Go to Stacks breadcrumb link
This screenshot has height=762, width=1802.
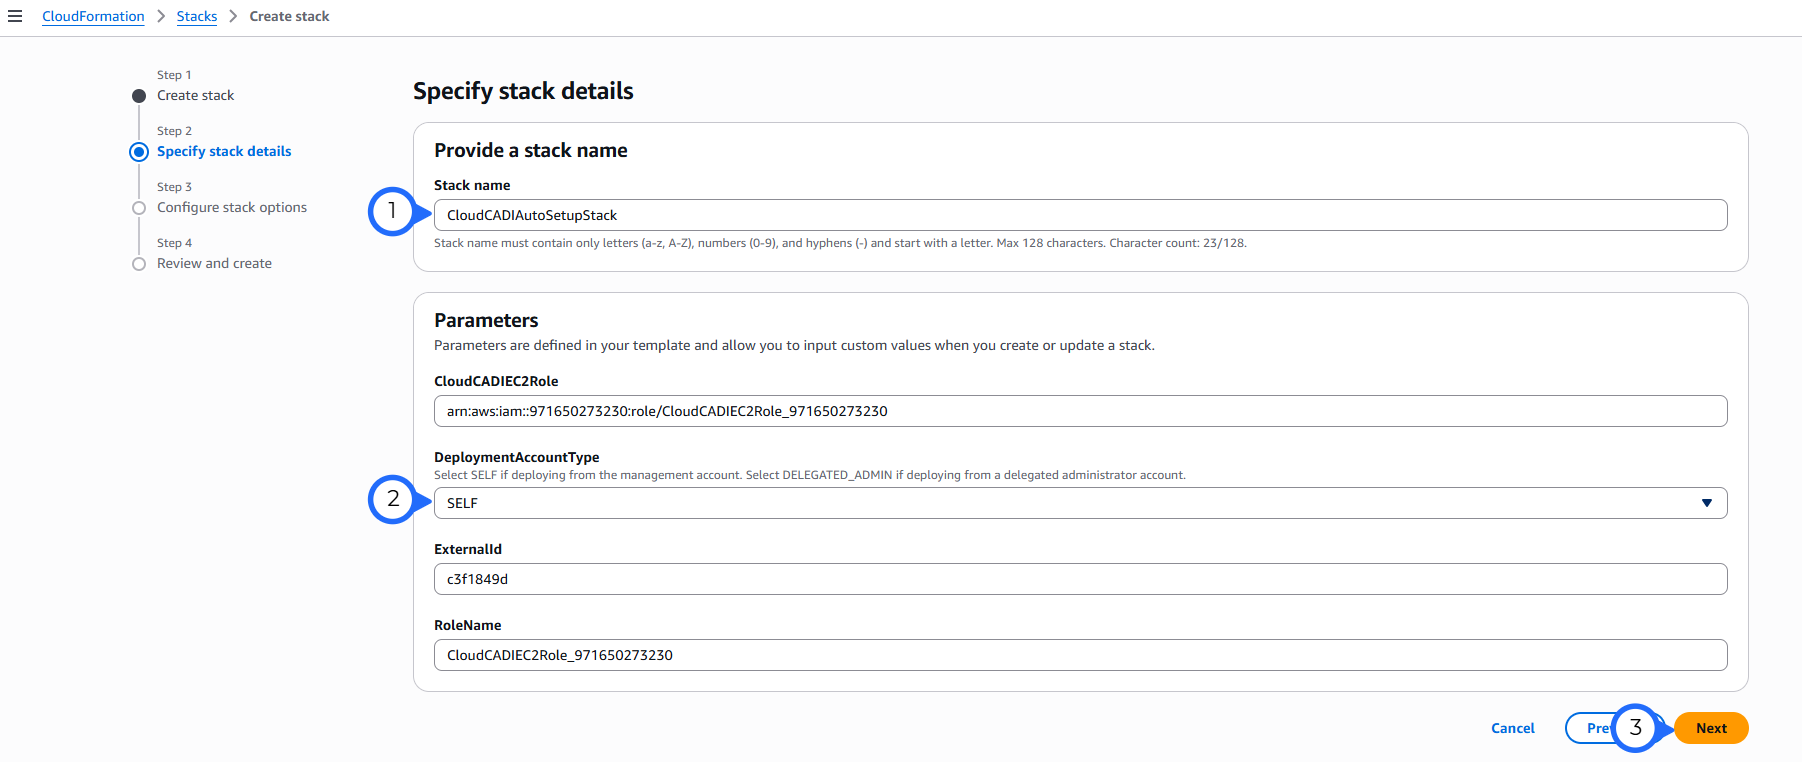pyautogui.click(x=196, y=16)
